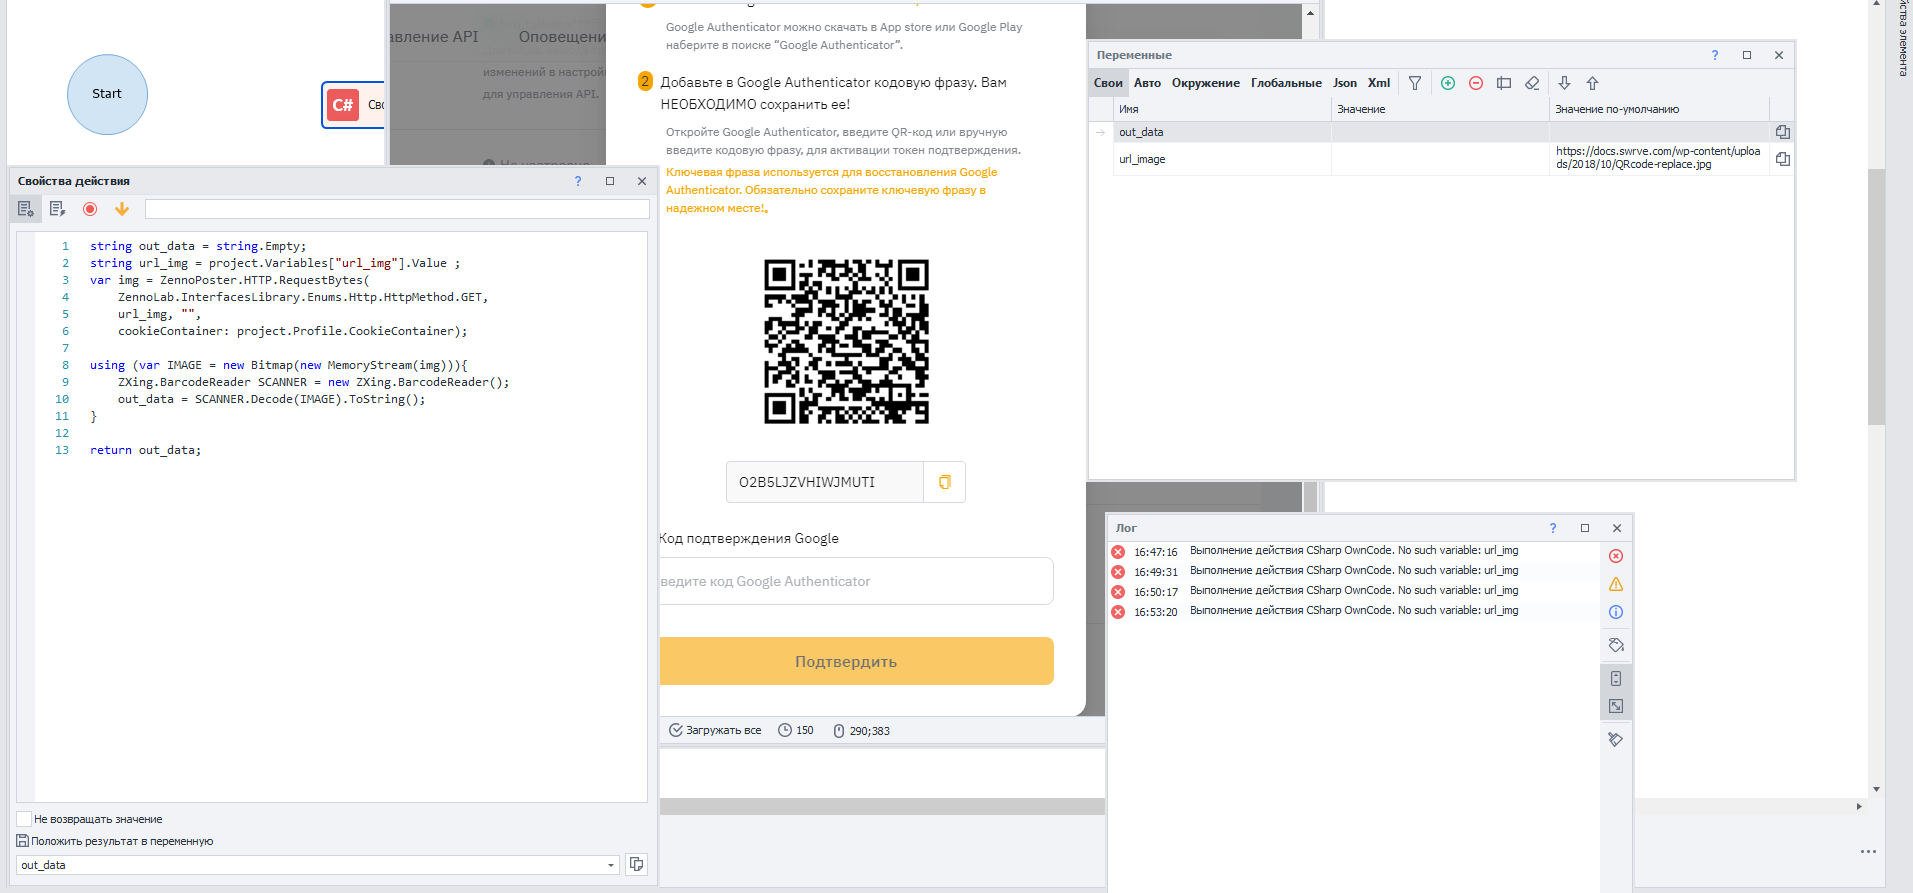
Task: Click the Значение column header
Action: [x=1440, y=109]
